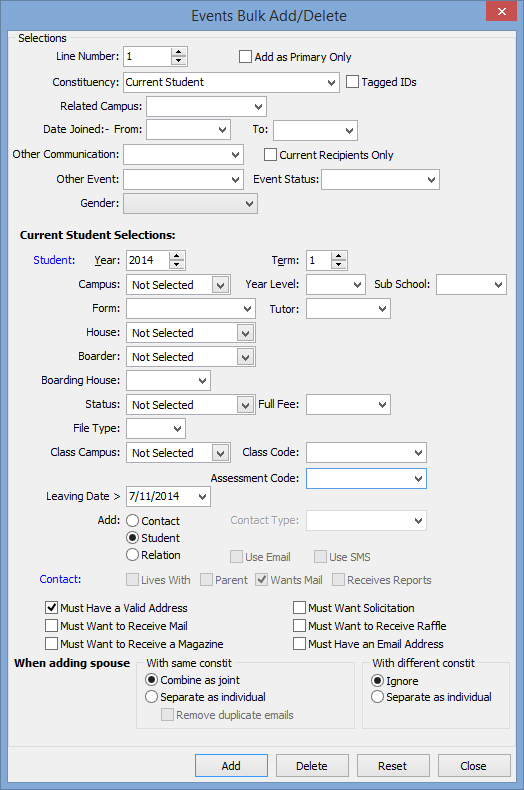The height and width of the screenshot is (790, 524).
Task: Increase Line Number with up spinner arrow
Action: point(178,52)
